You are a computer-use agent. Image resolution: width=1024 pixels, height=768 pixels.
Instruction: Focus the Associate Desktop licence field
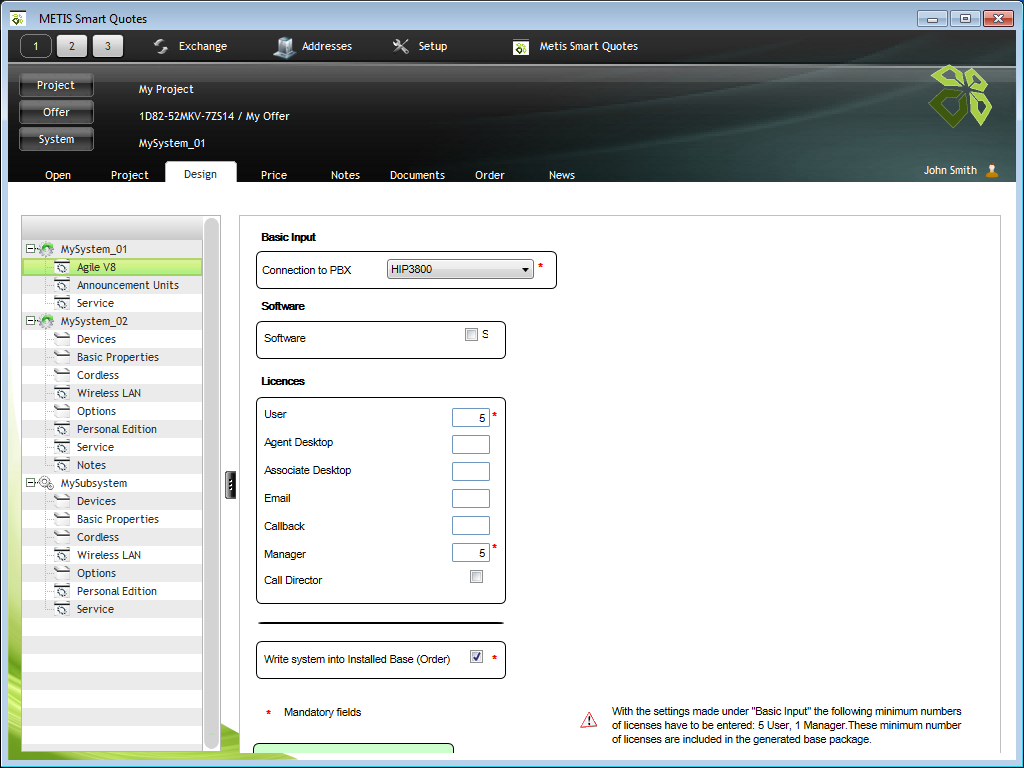(471, 472)
